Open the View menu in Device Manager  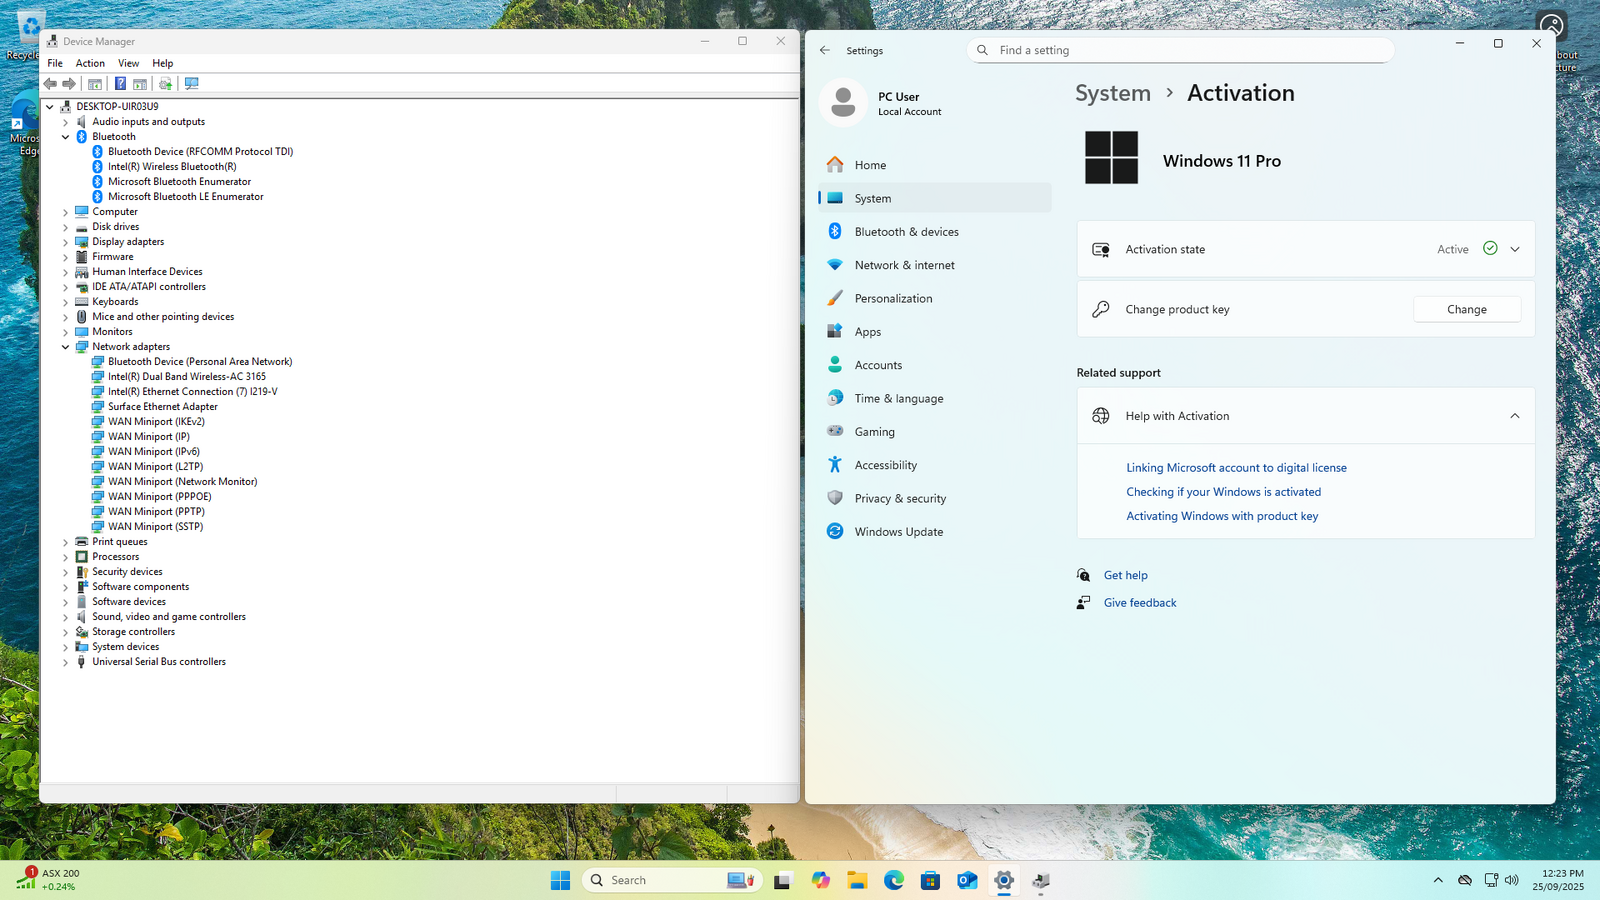[x=128, y=63]
